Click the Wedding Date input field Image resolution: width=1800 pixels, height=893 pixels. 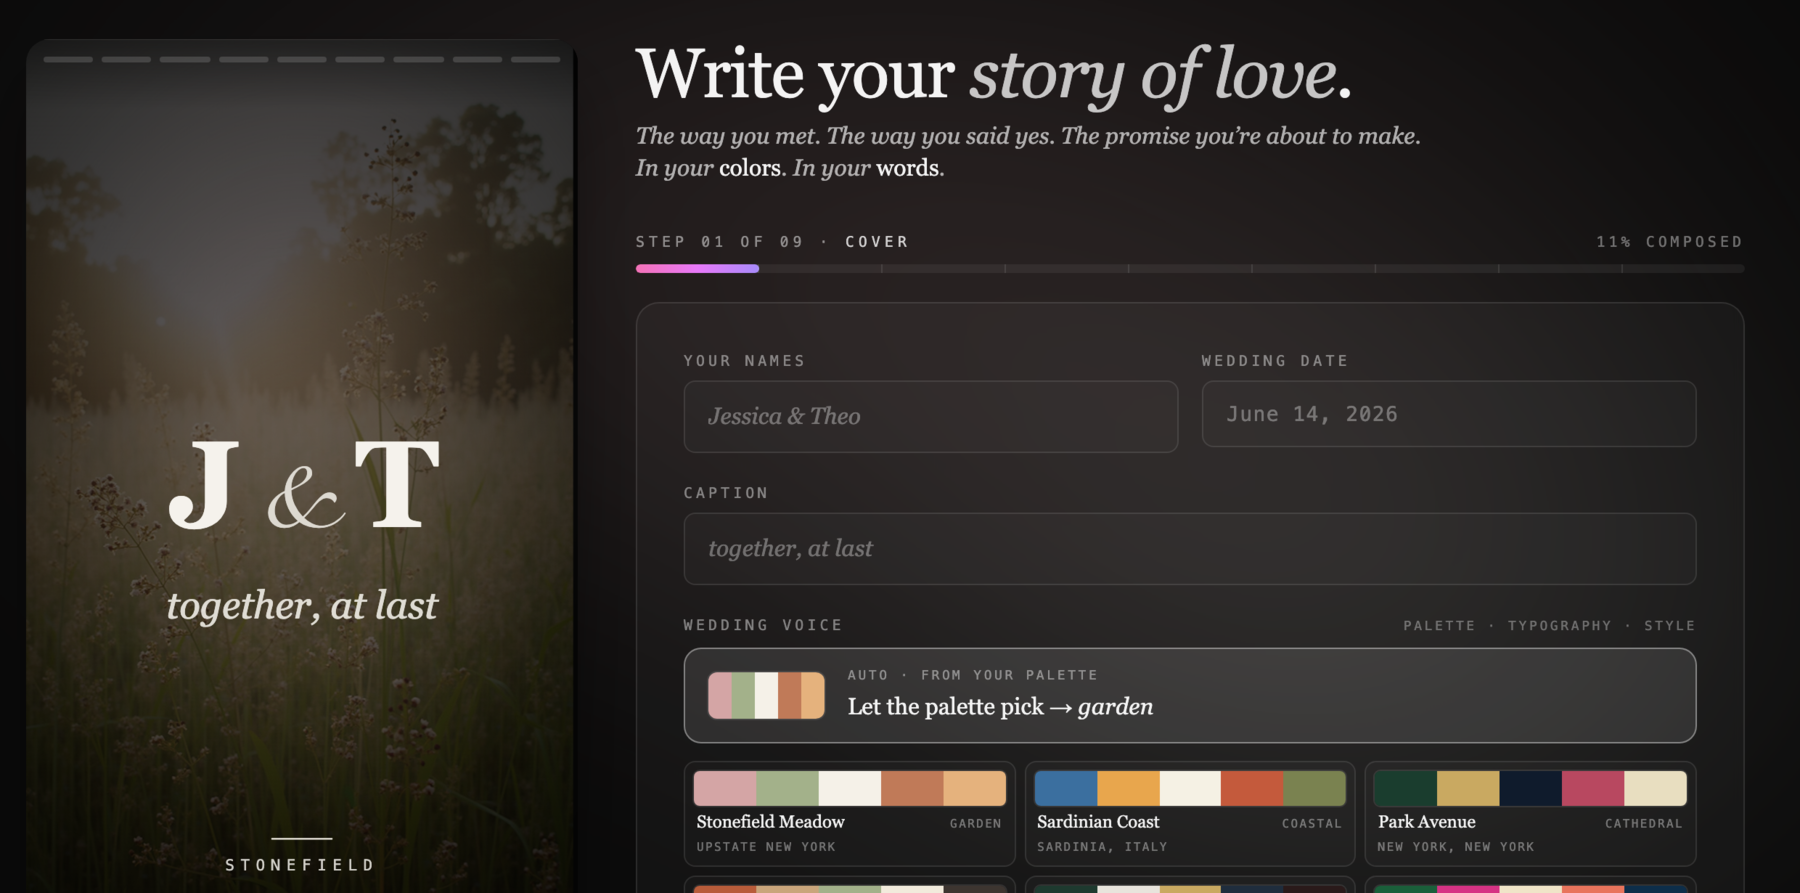coord(1448,414)
